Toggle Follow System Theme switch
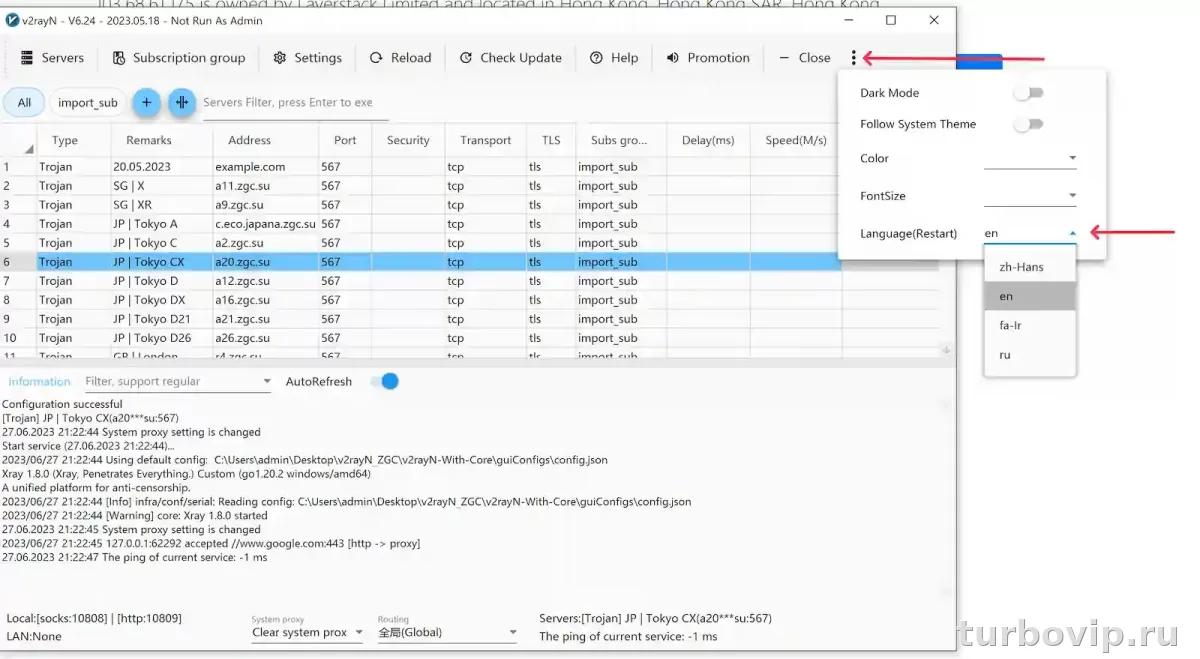 (x=1028, y=124)
